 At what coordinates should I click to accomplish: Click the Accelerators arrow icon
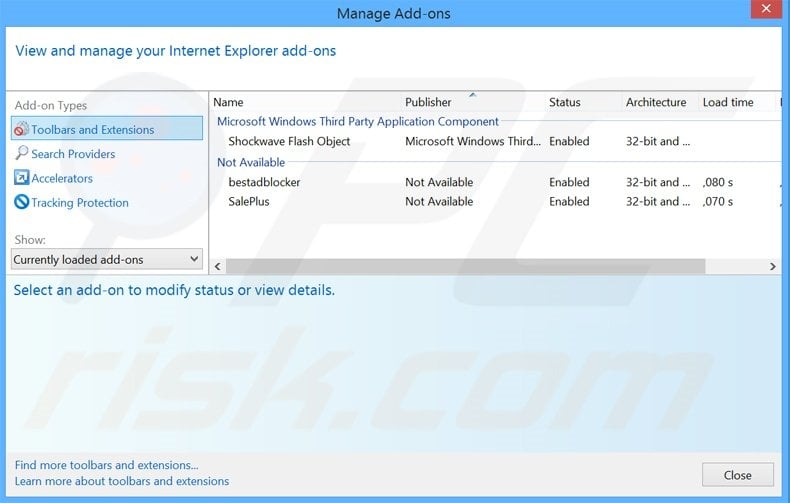(21, 177)
